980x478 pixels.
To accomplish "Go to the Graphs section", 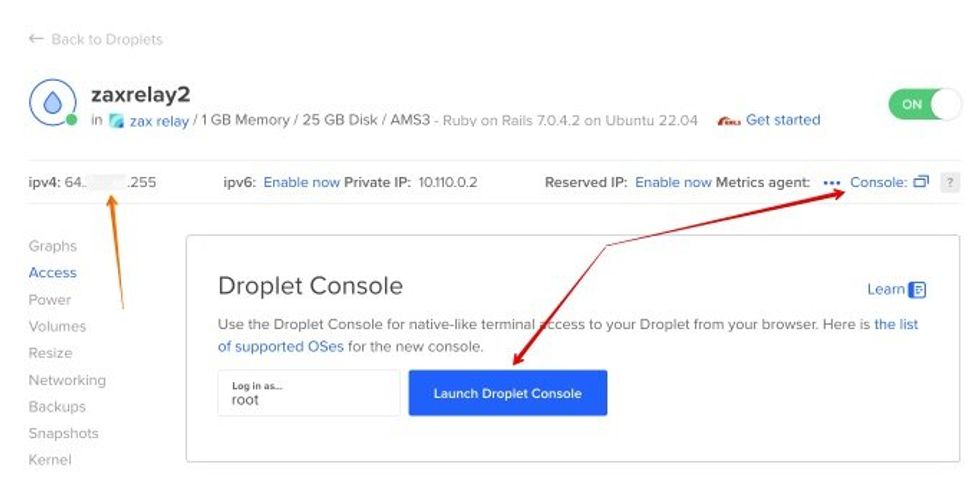I will [x=52, y=246].
